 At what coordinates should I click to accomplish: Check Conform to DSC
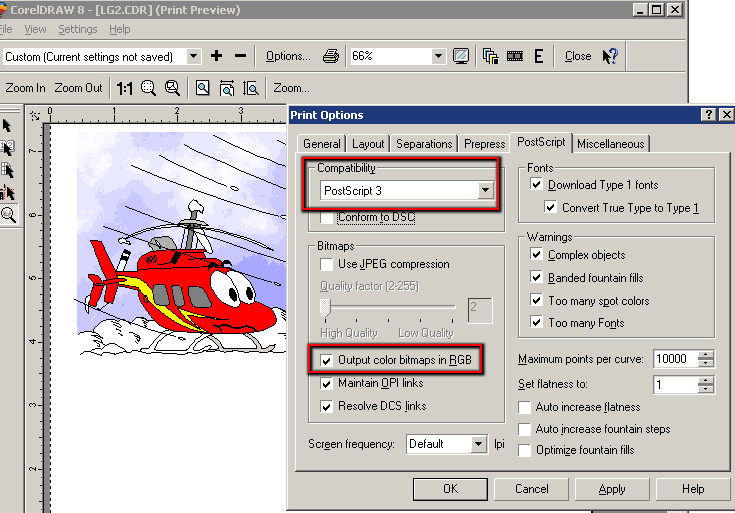click(326, 217)
